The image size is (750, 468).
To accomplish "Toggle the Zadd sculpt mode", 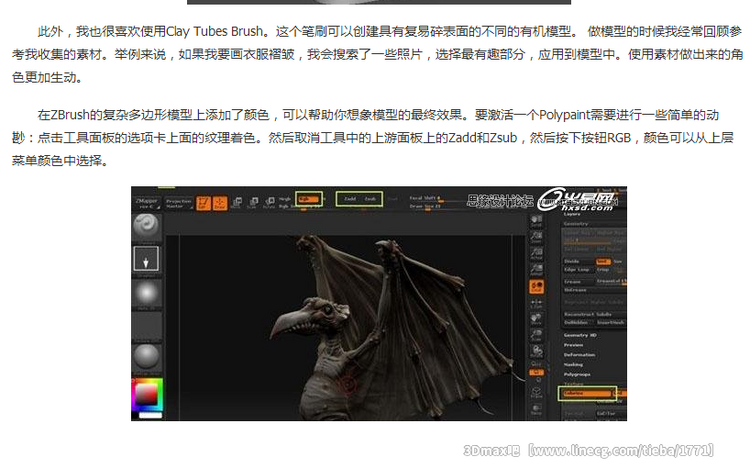I will (350, 199).
